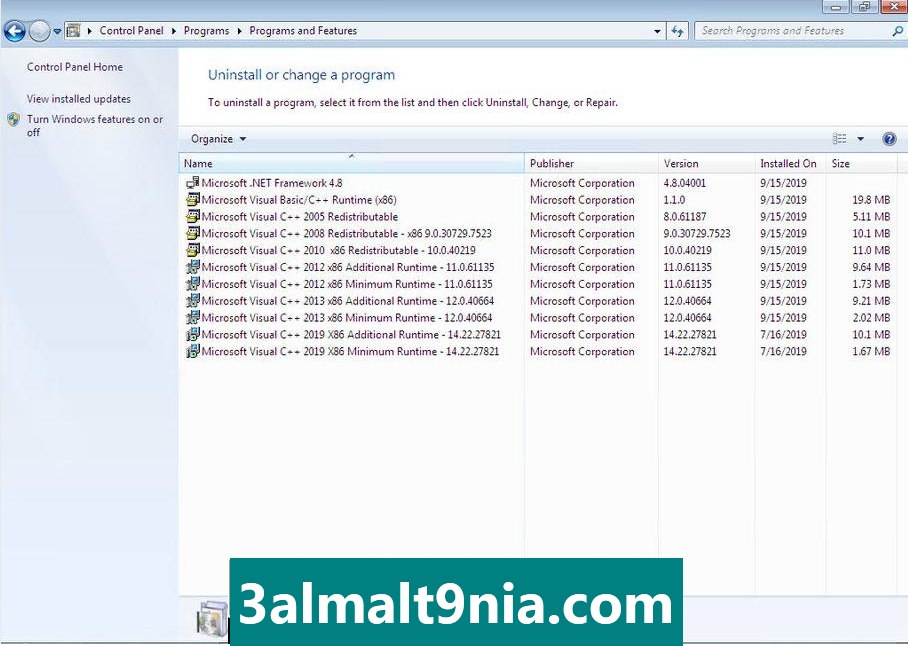Select Programs and Features breadcrumb
Viewport: 908px width, 646px height.
coord(303,31)
